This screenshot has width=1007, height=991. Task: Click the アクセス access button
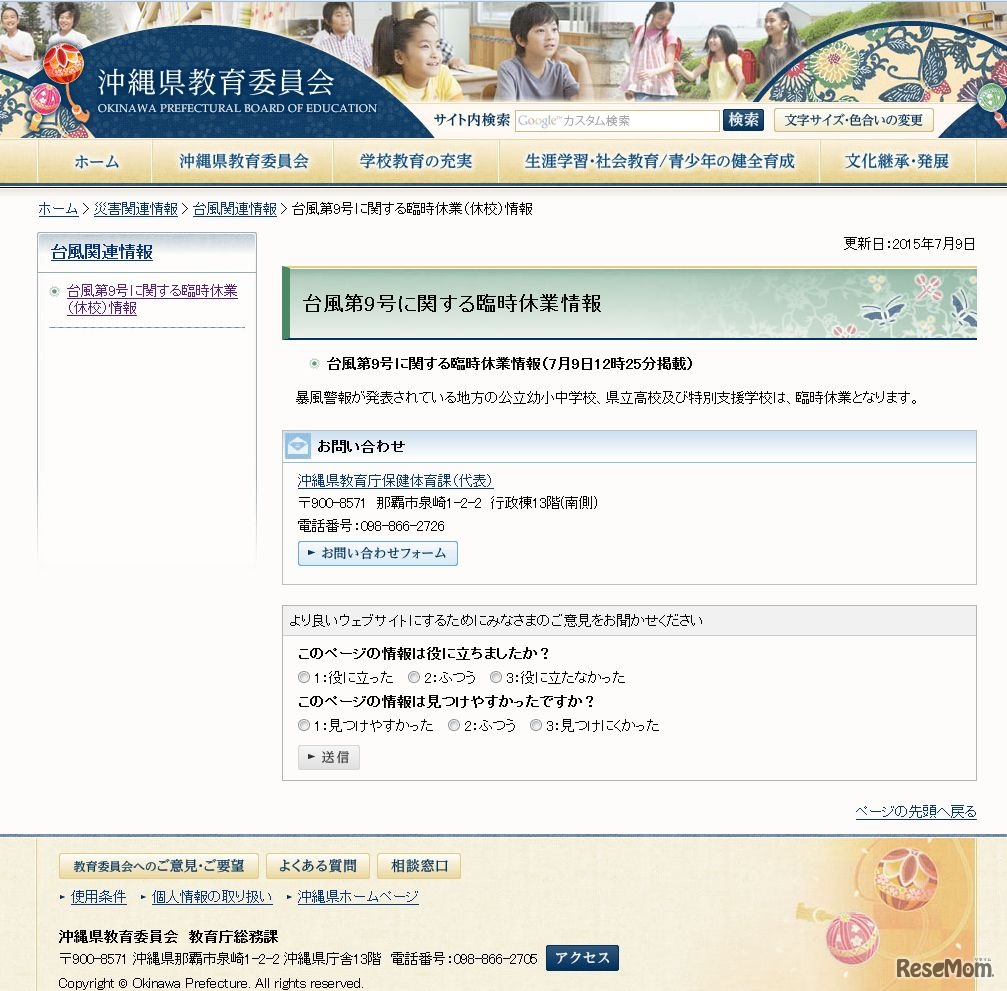click(x=582, y=958)
